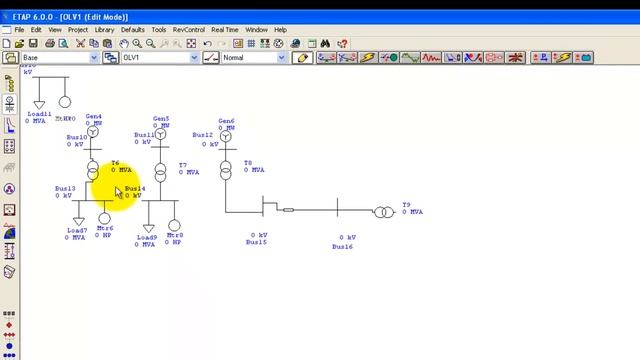Viewport: 640px width, 360px height.
Task: Open the Base revision dropdown
Action: tap(94, 58)
